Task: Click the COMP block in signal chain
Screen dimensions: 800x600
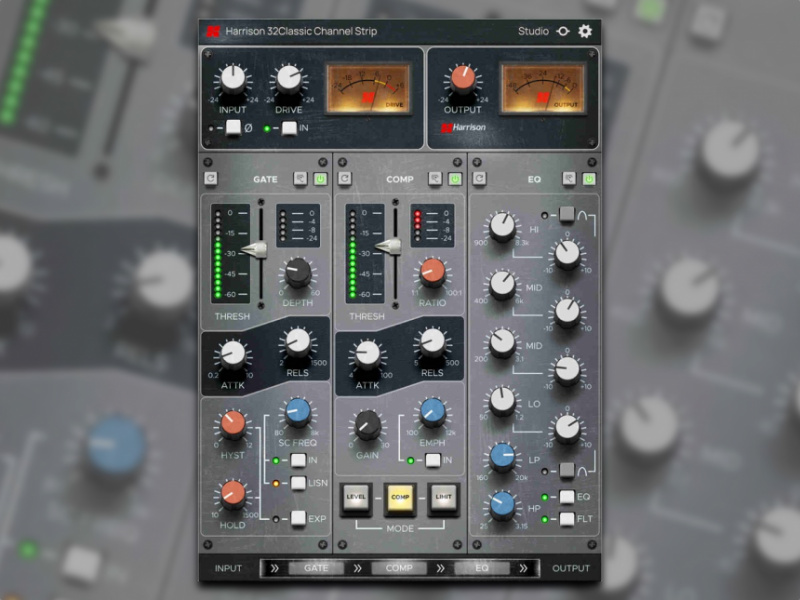Action: [x=399, y=568]
